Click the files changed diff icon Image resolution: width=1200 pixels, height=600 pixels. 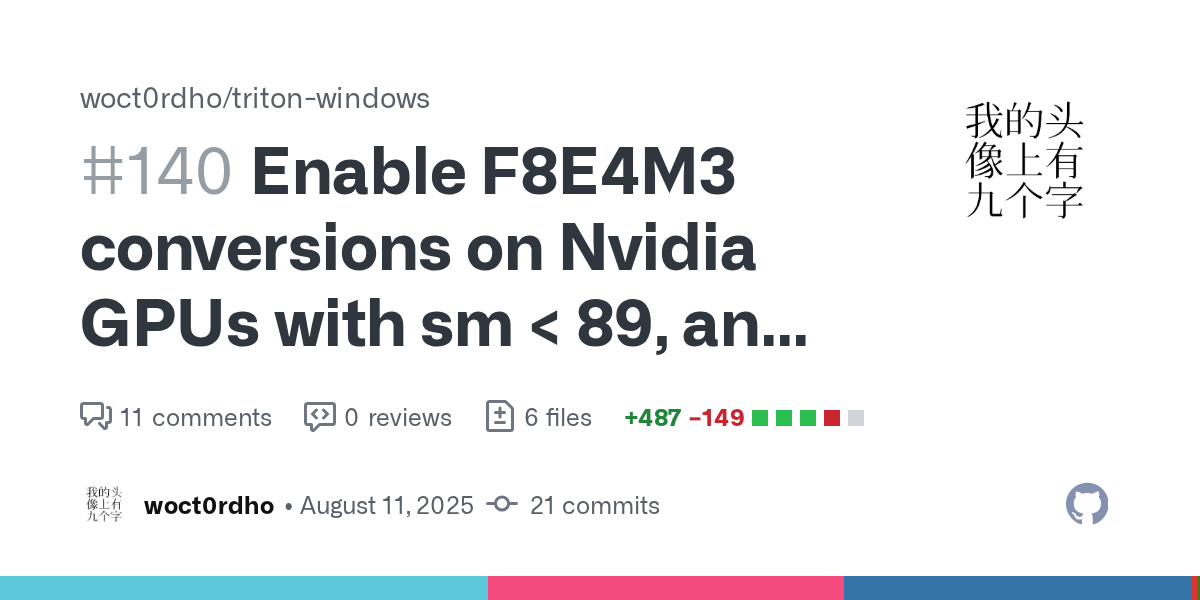[499, 417]
